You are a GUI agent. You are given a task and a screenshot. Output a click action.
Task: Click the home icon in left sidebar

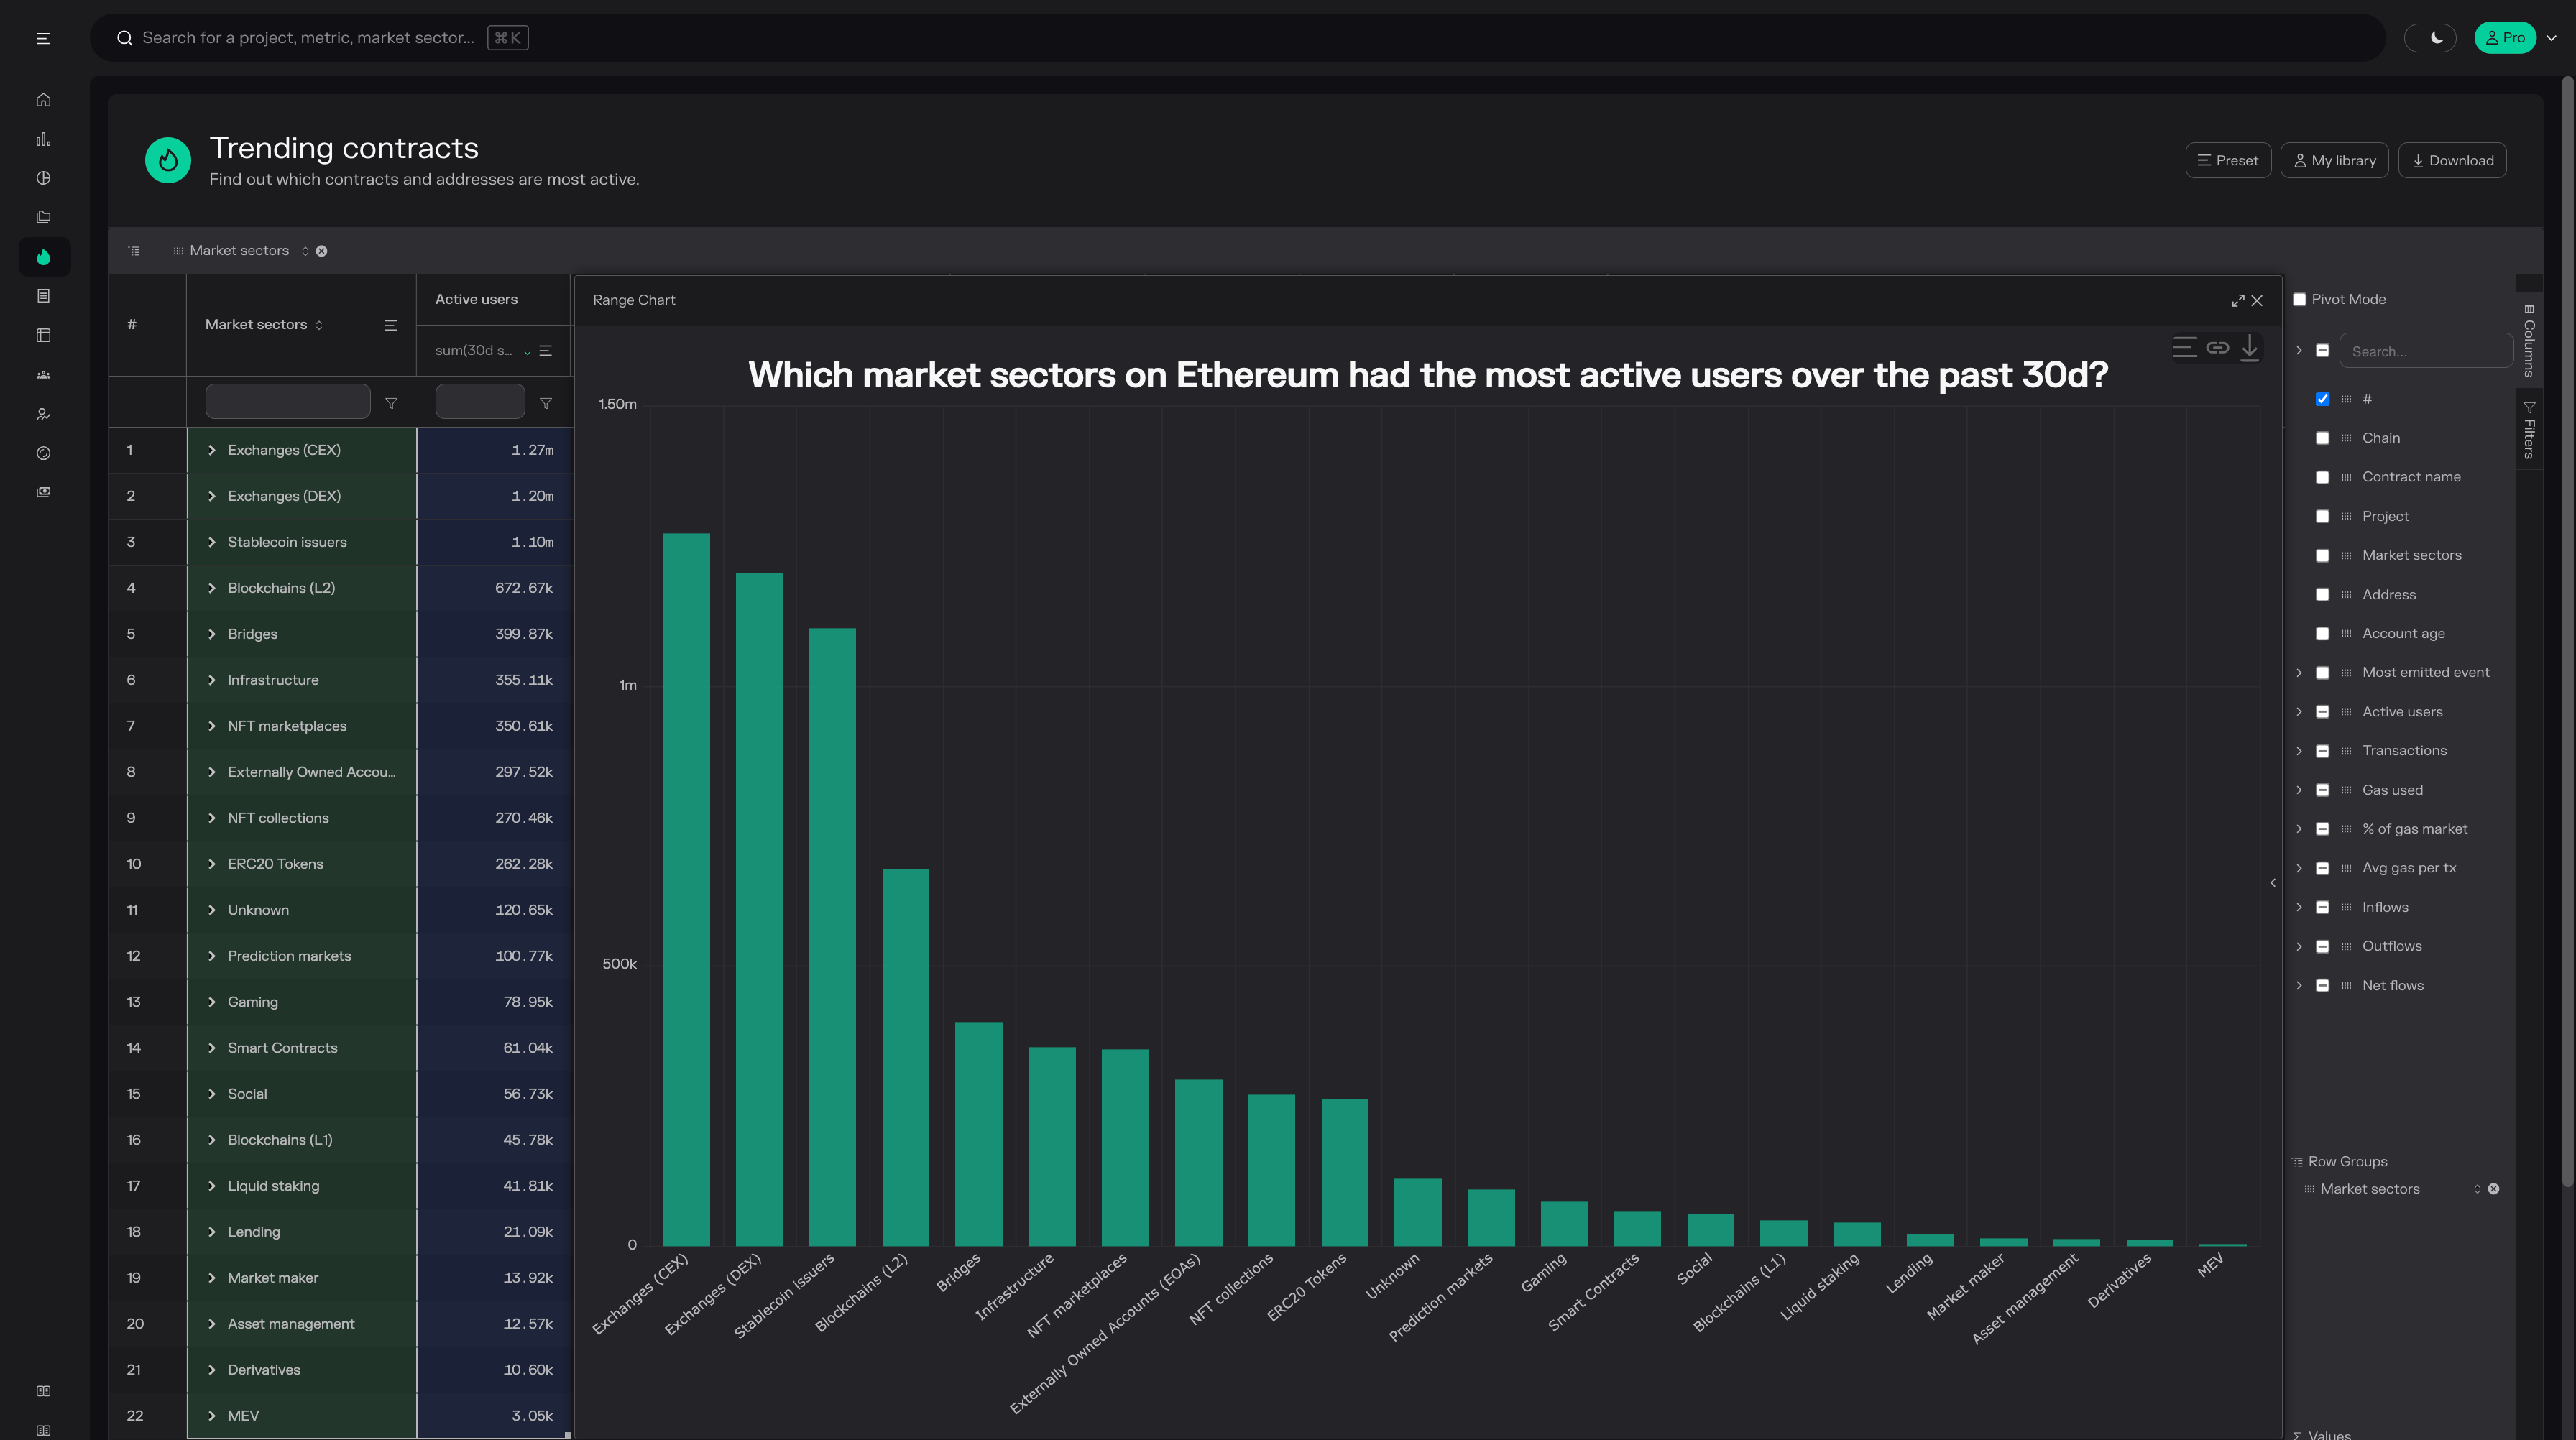coord(43,100)
